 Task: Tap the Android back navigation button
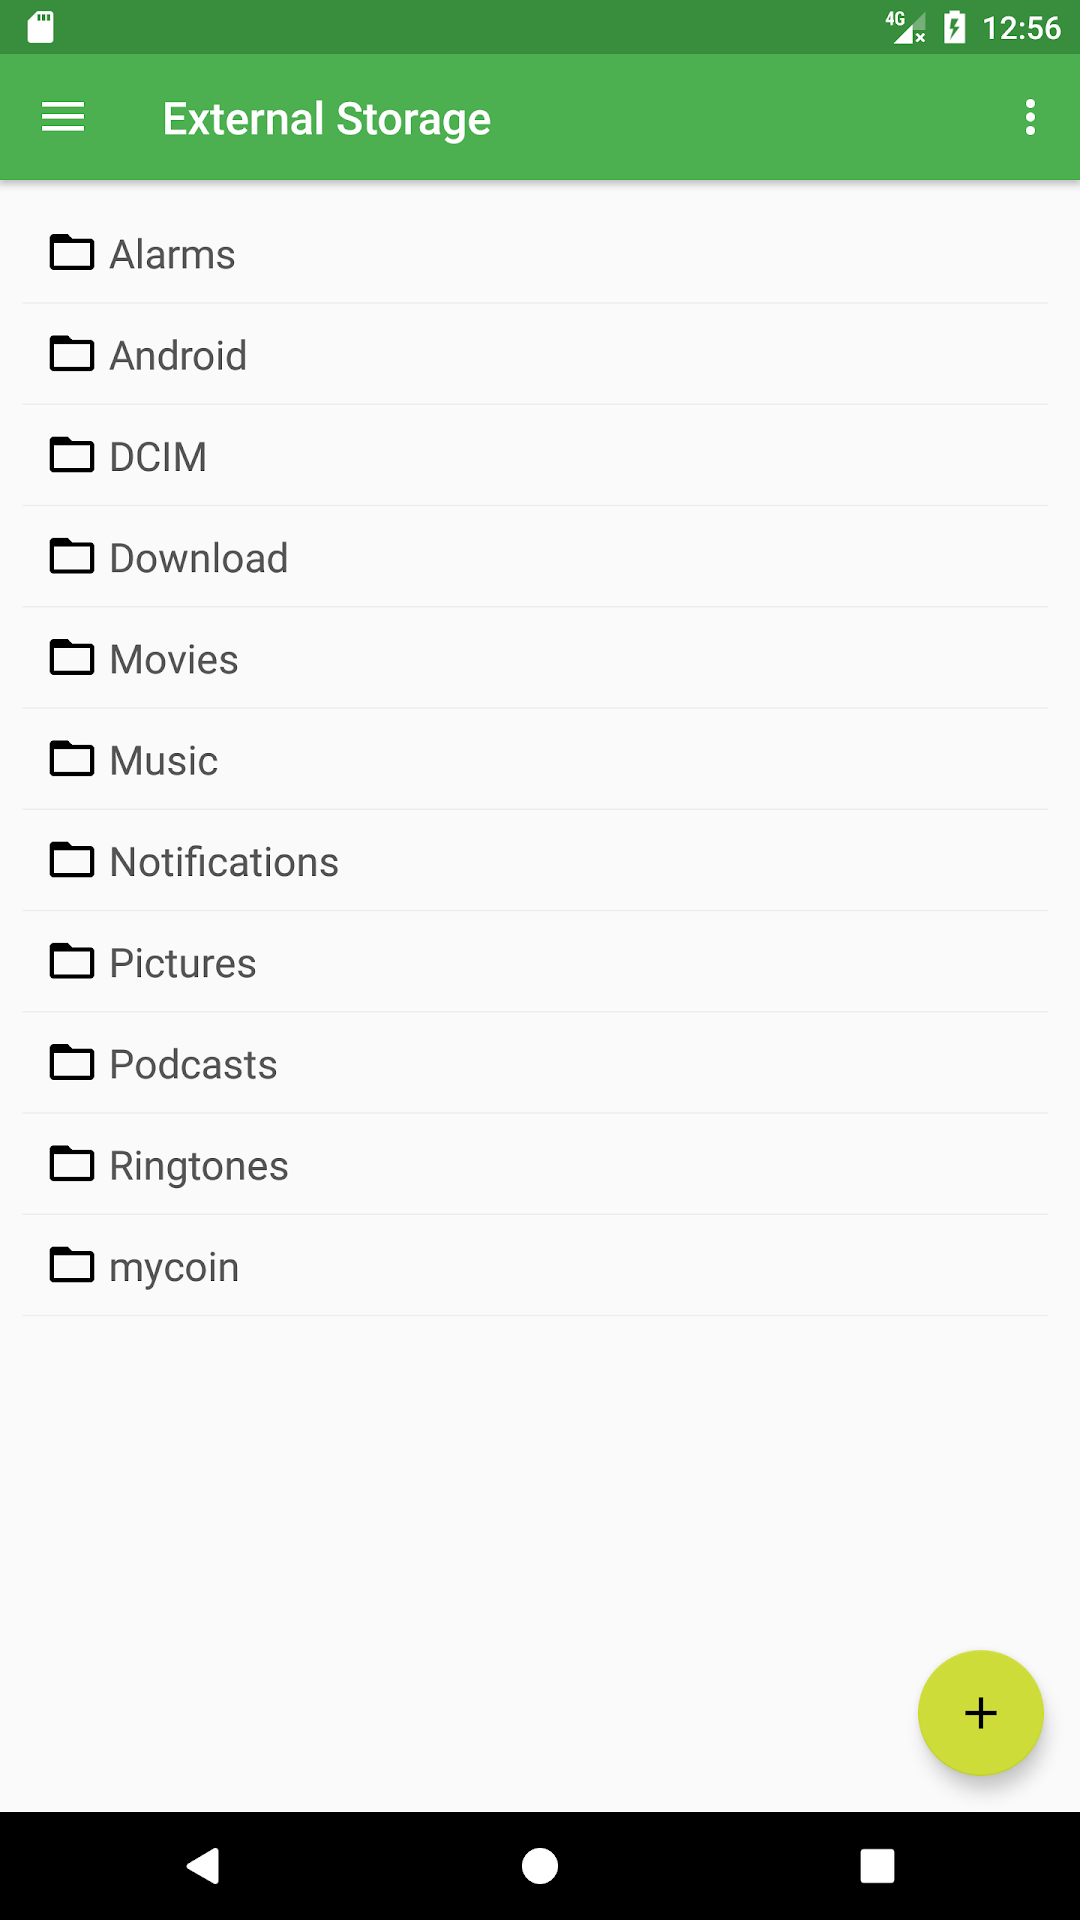coord(203,1865)
